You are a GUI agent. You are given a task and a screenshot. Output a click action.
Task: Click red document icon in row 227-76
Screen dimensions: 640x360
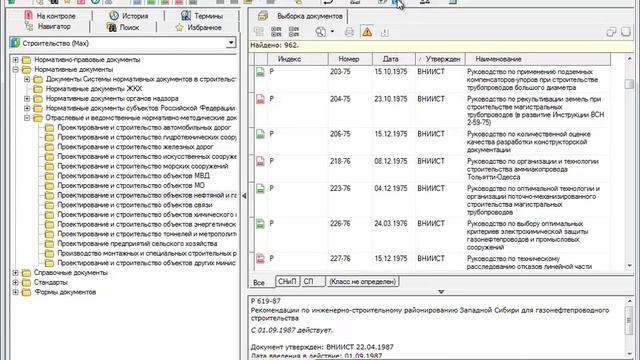(x=260, y=259)
